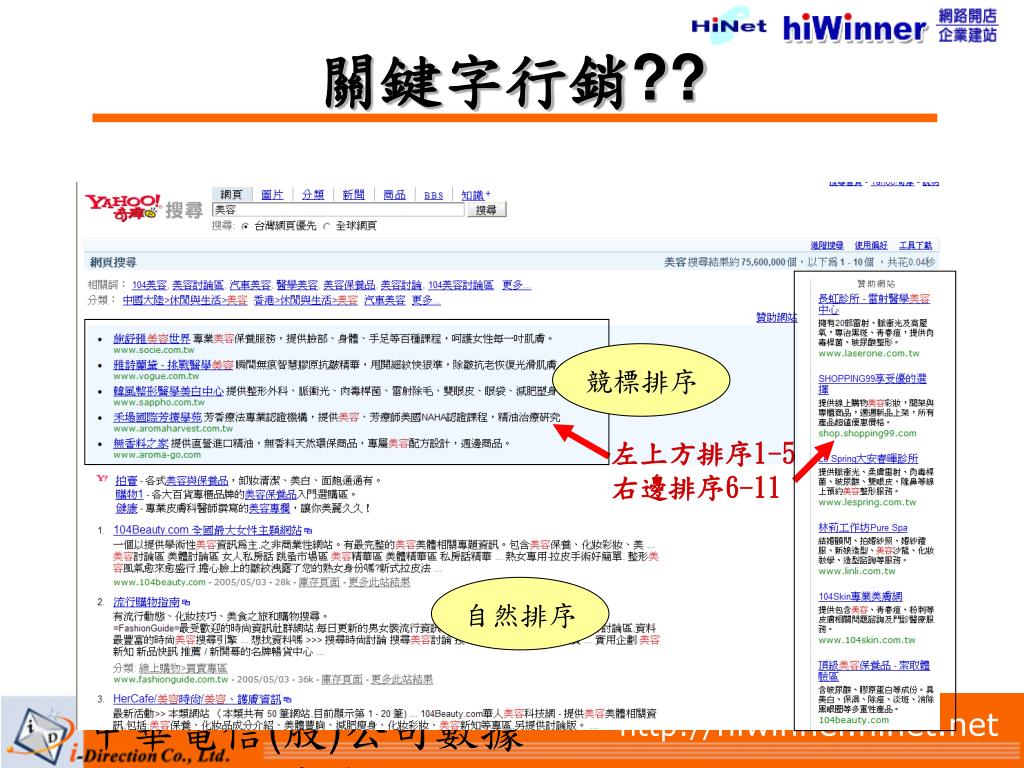1024x768 pixels.
Task: Open 庫存頁面 for fashionguide.com.tw result
Action: (x=342, y=680)
